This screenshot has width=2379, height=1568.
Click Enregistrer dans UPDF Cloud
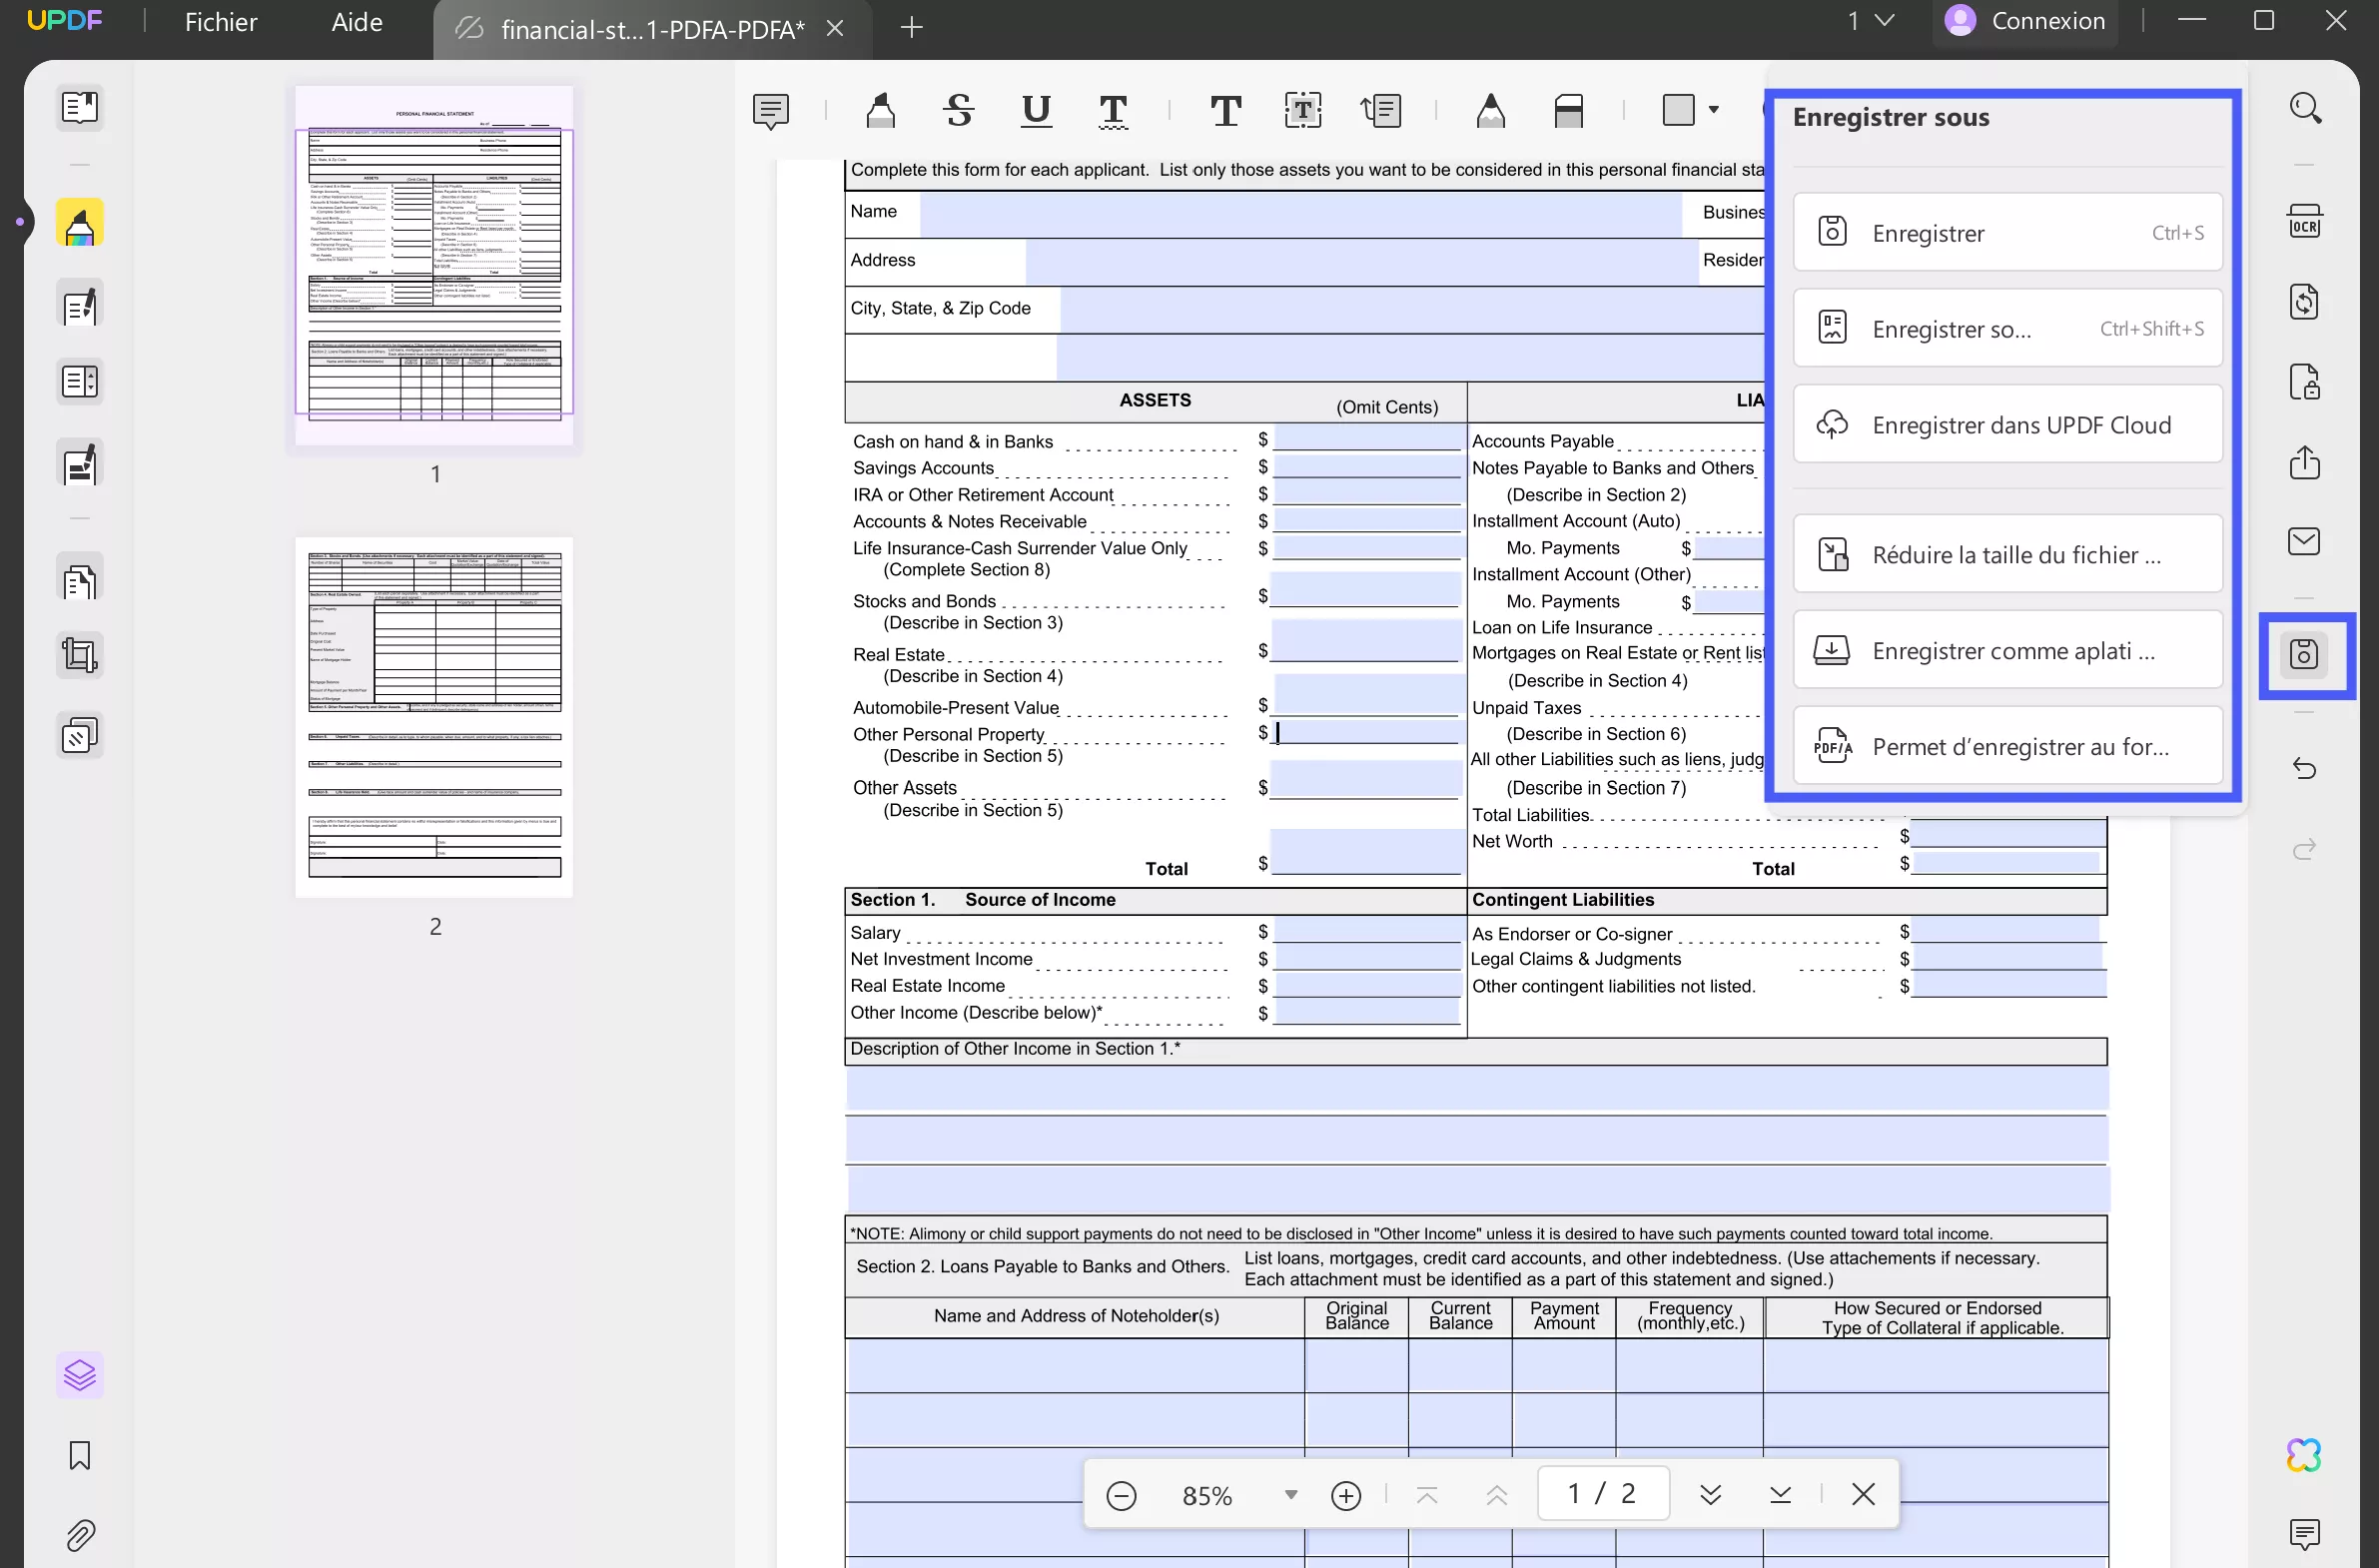click(x=2007, y=425)
